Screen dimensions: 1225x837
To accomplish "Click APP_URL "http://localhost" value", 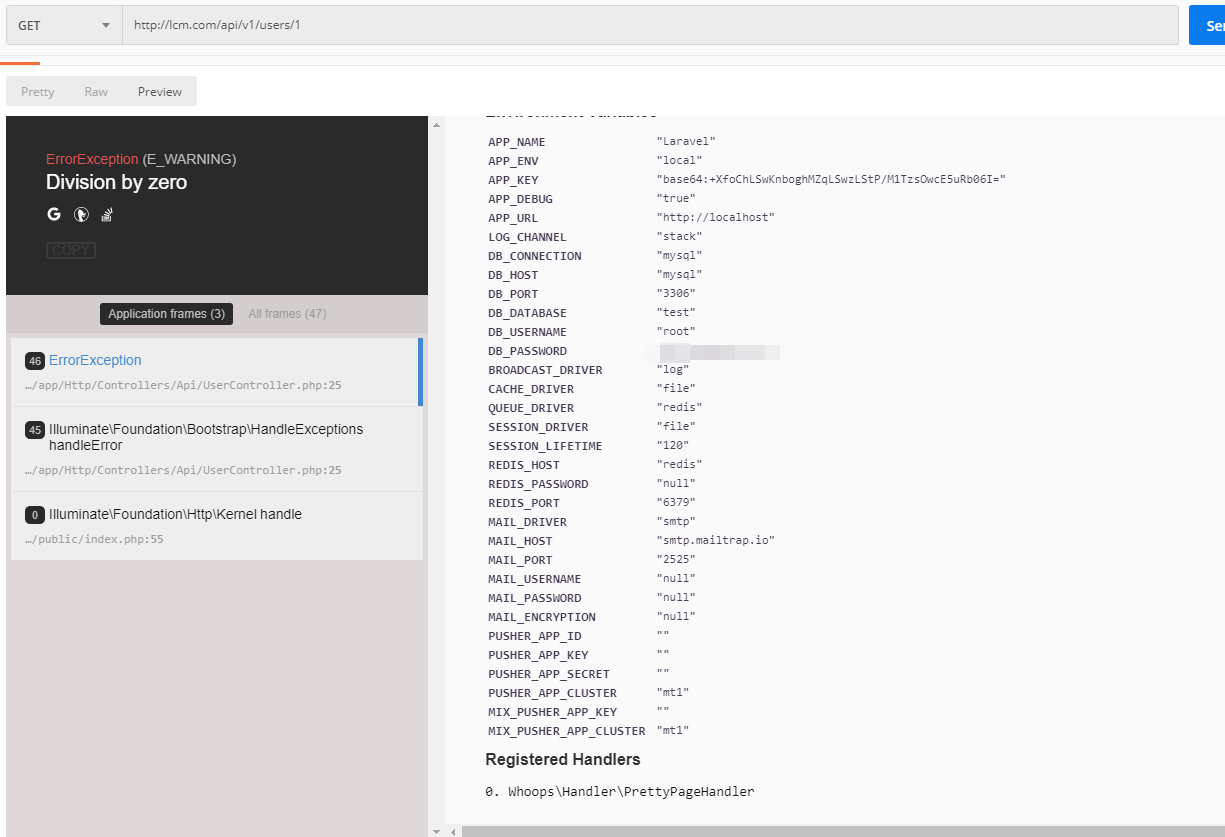I will [715, 218].
